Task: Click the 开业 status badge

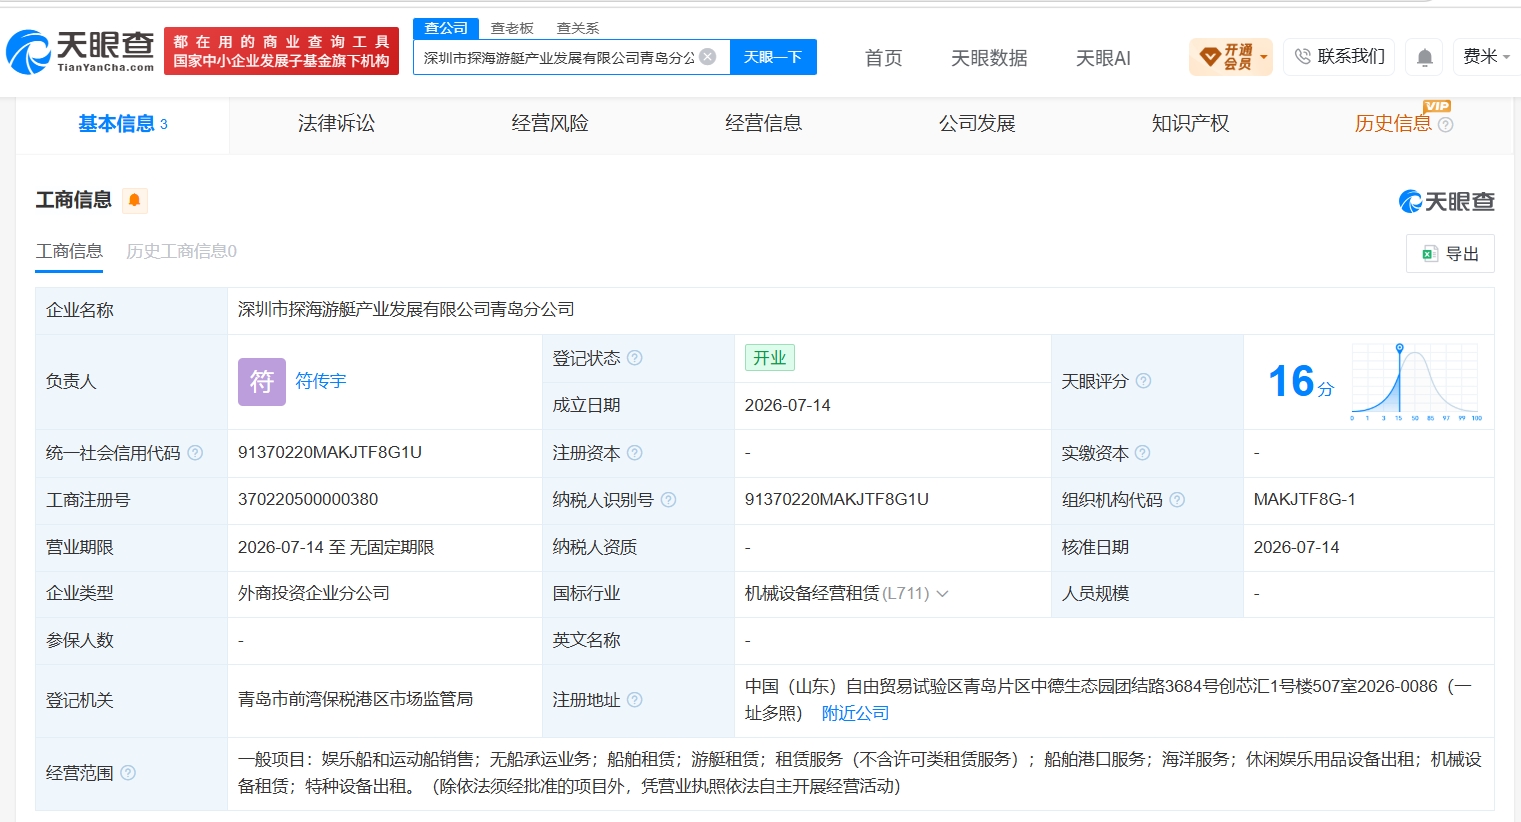Action: pos(769,358)
